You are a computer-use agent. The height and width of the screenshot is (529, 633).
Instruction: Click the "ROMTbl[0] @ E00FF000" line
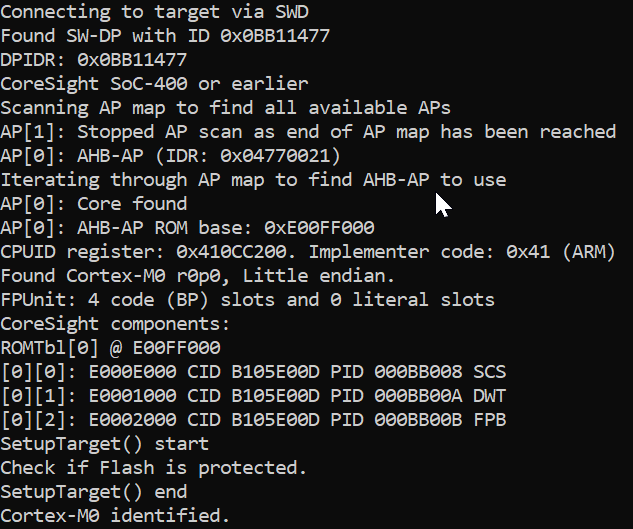[x=110, y=348]
